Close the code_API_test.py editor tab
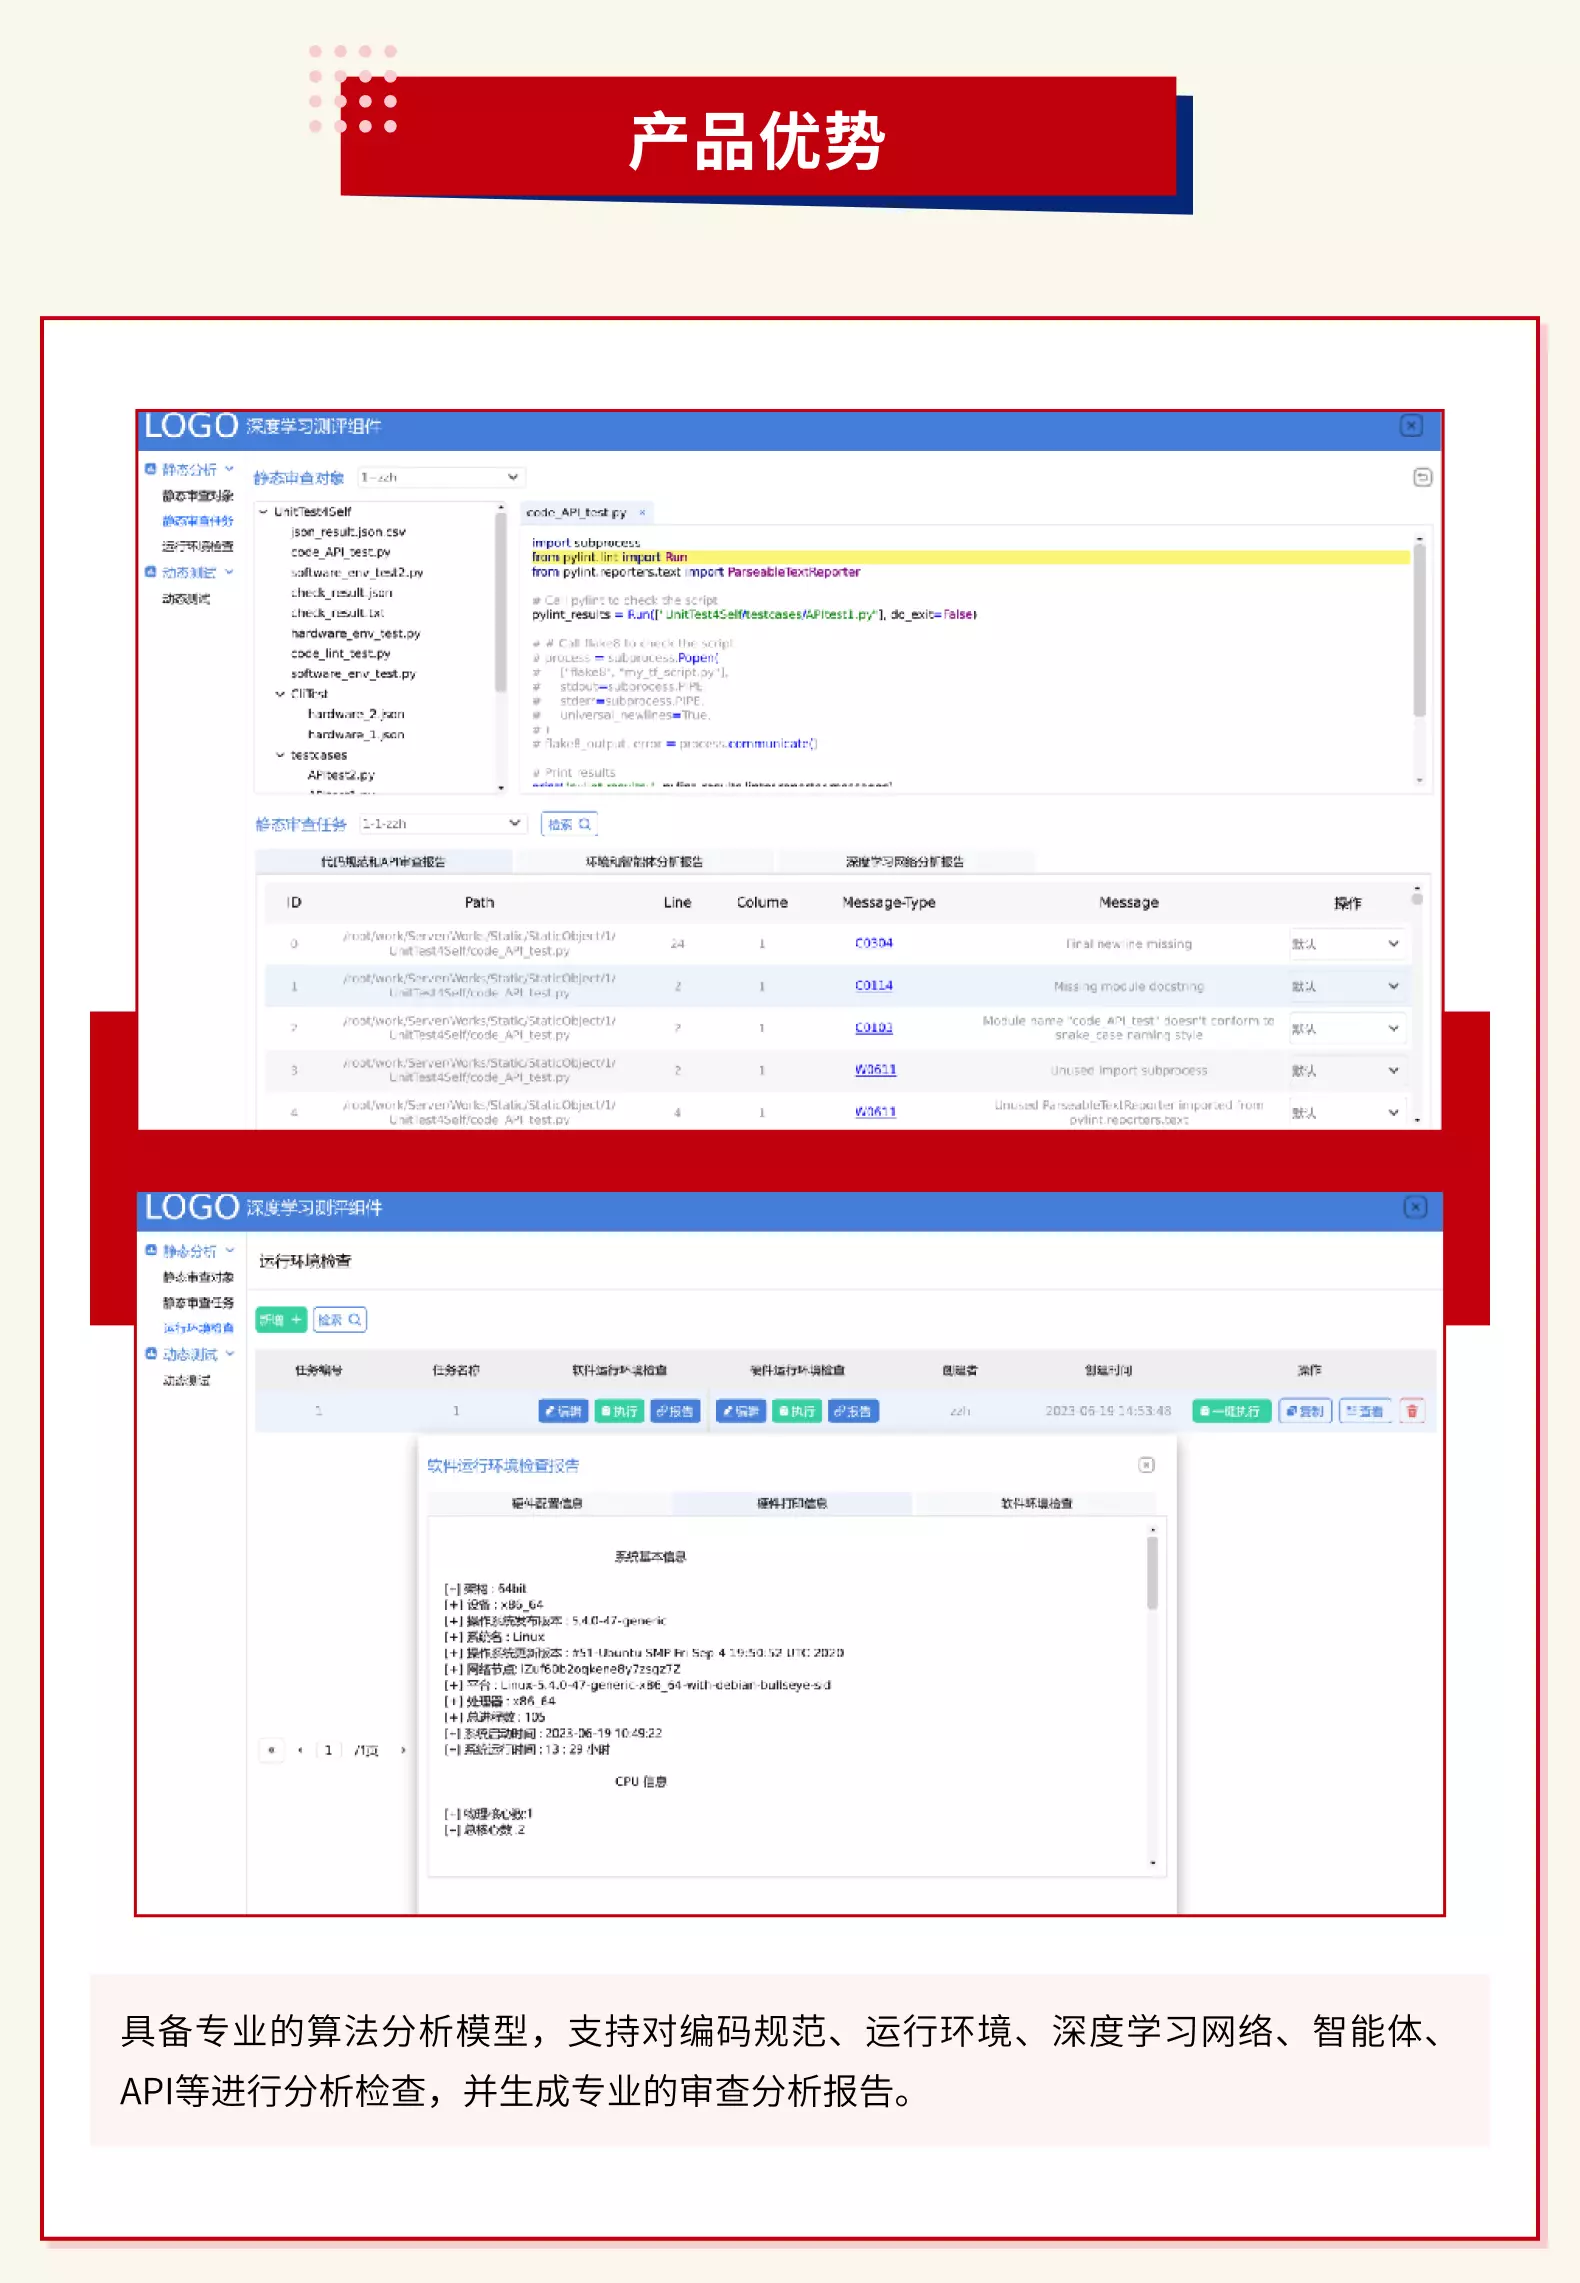This screenshot has width=1580, height=2283. 642,513
